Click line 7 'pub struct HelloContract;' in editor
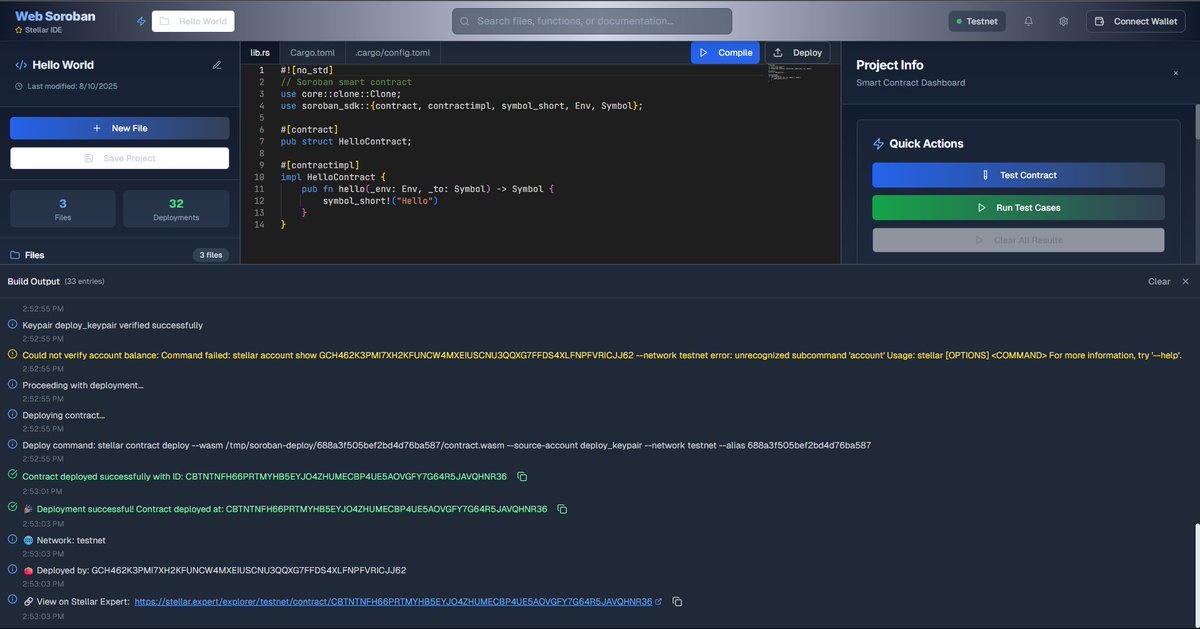Viewport: 1200px width, 629px height. click(346, 141)
